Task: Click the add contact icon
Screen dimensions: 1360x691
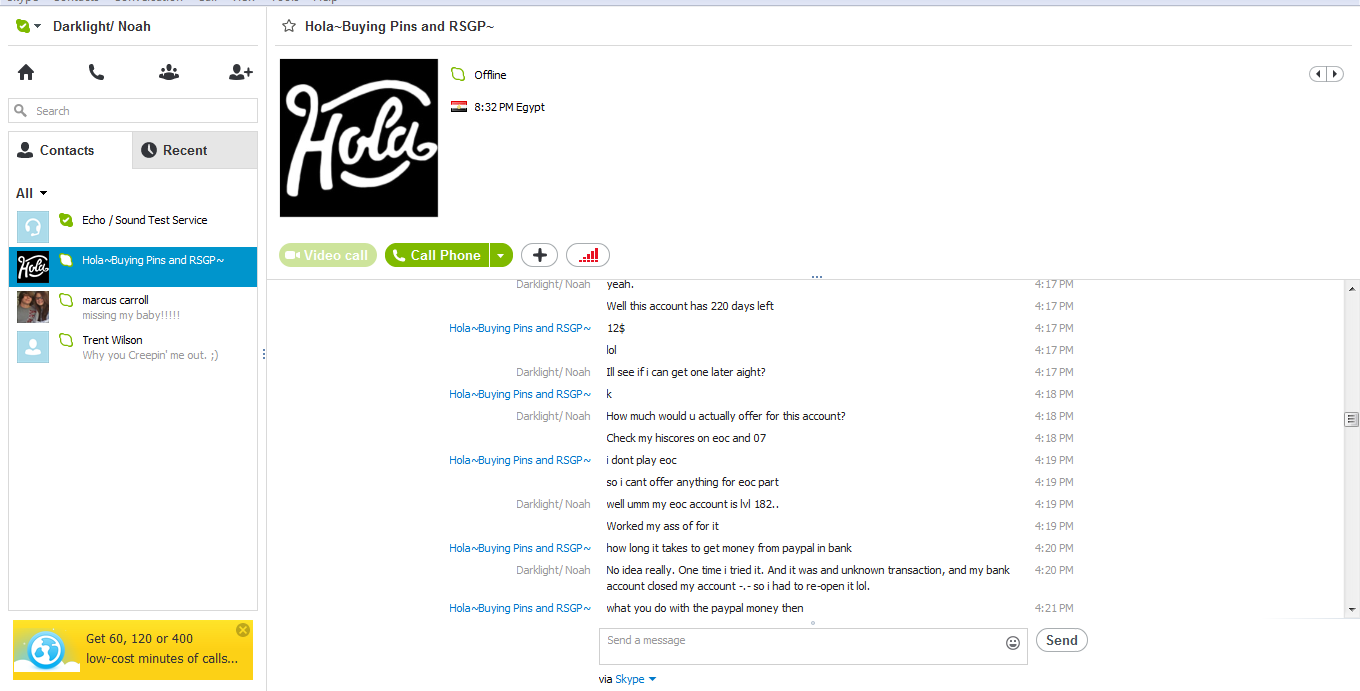Action: (240, 72)
